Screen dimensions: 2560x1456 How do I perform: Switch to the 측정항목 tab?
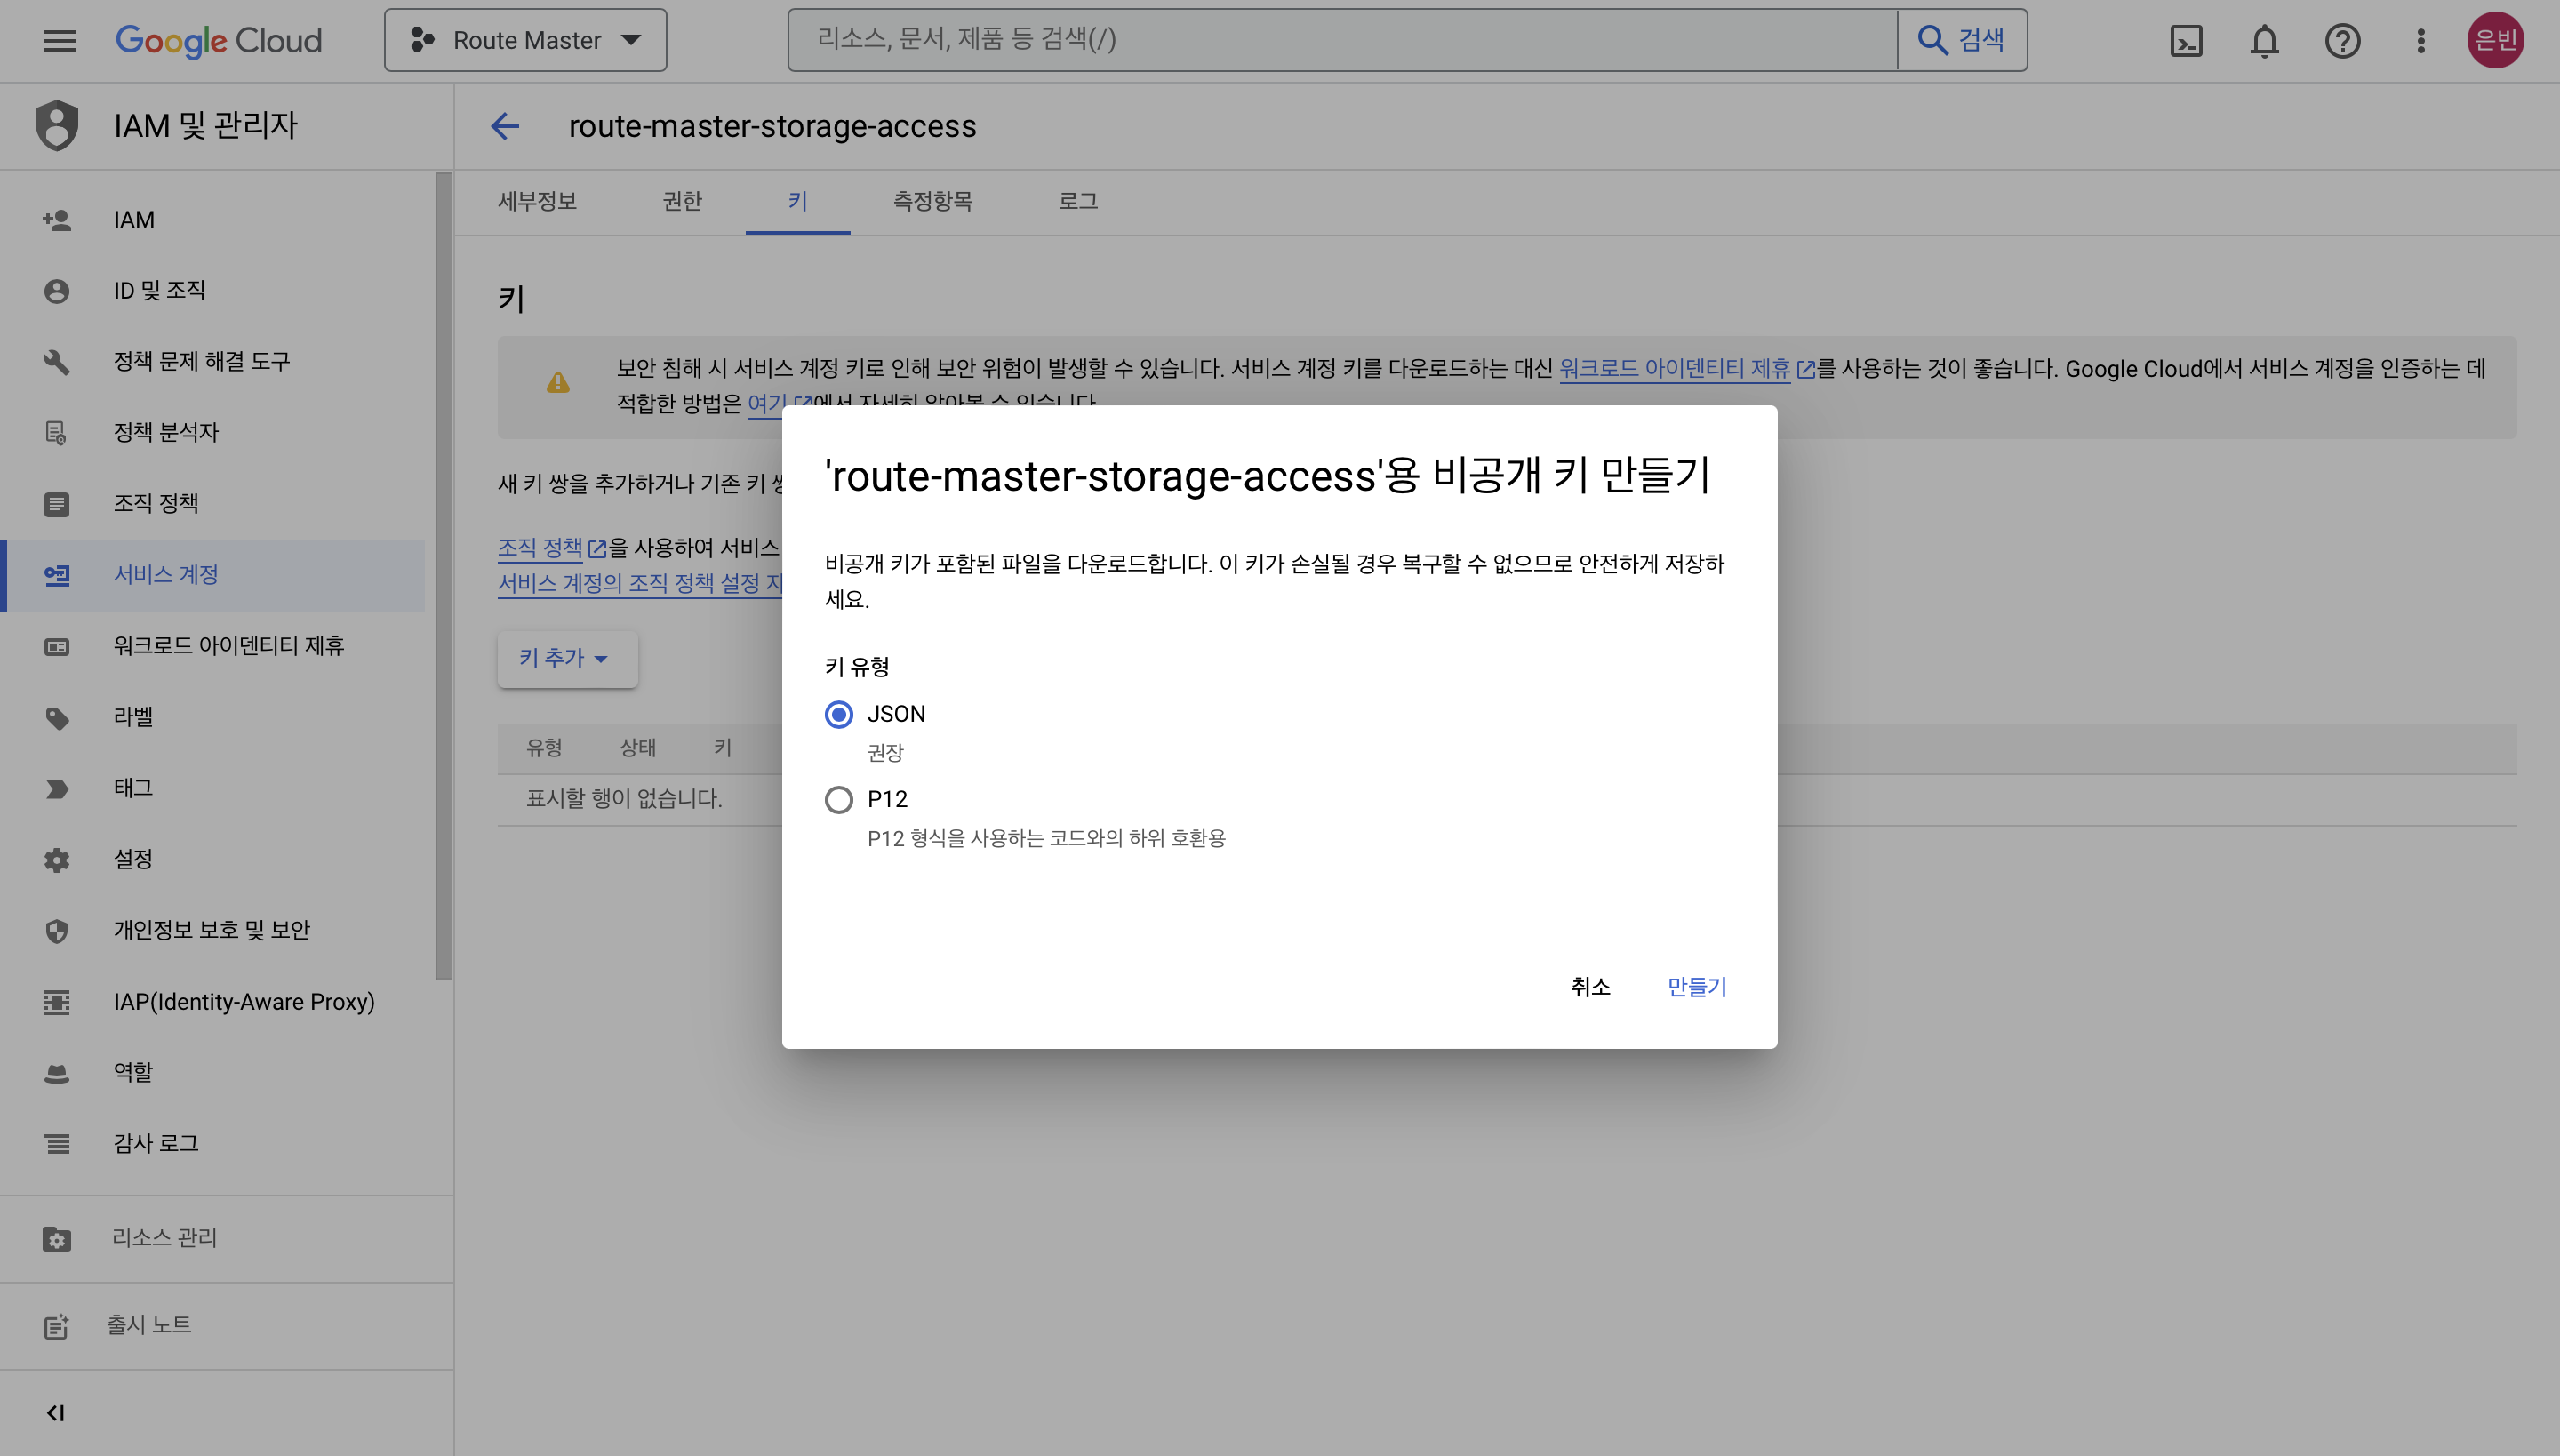932,201
